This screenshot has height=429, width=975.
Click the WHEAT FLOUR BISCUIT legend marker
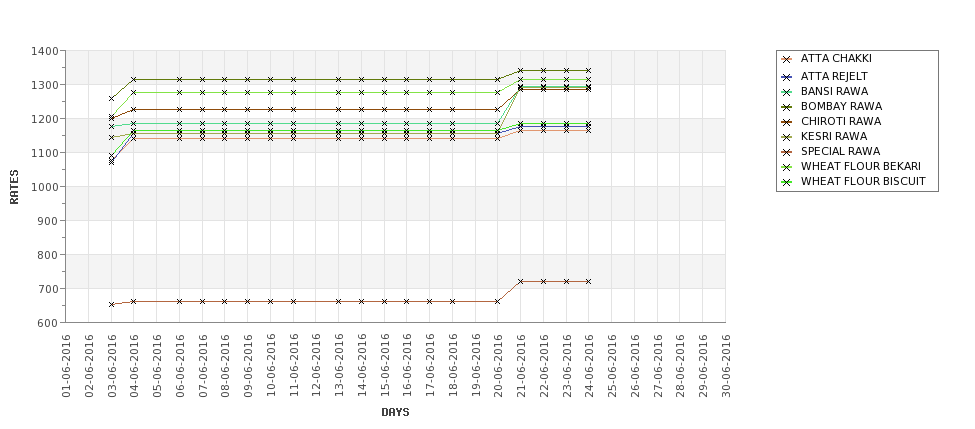787,182
